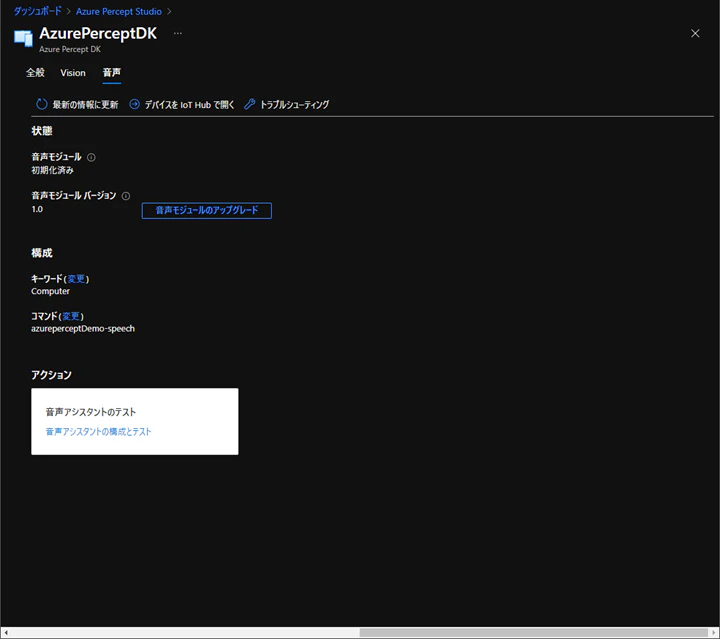Click the version value 1.0
The width and height of the screenshot is (720, 639).
click(x=37, y=209)
